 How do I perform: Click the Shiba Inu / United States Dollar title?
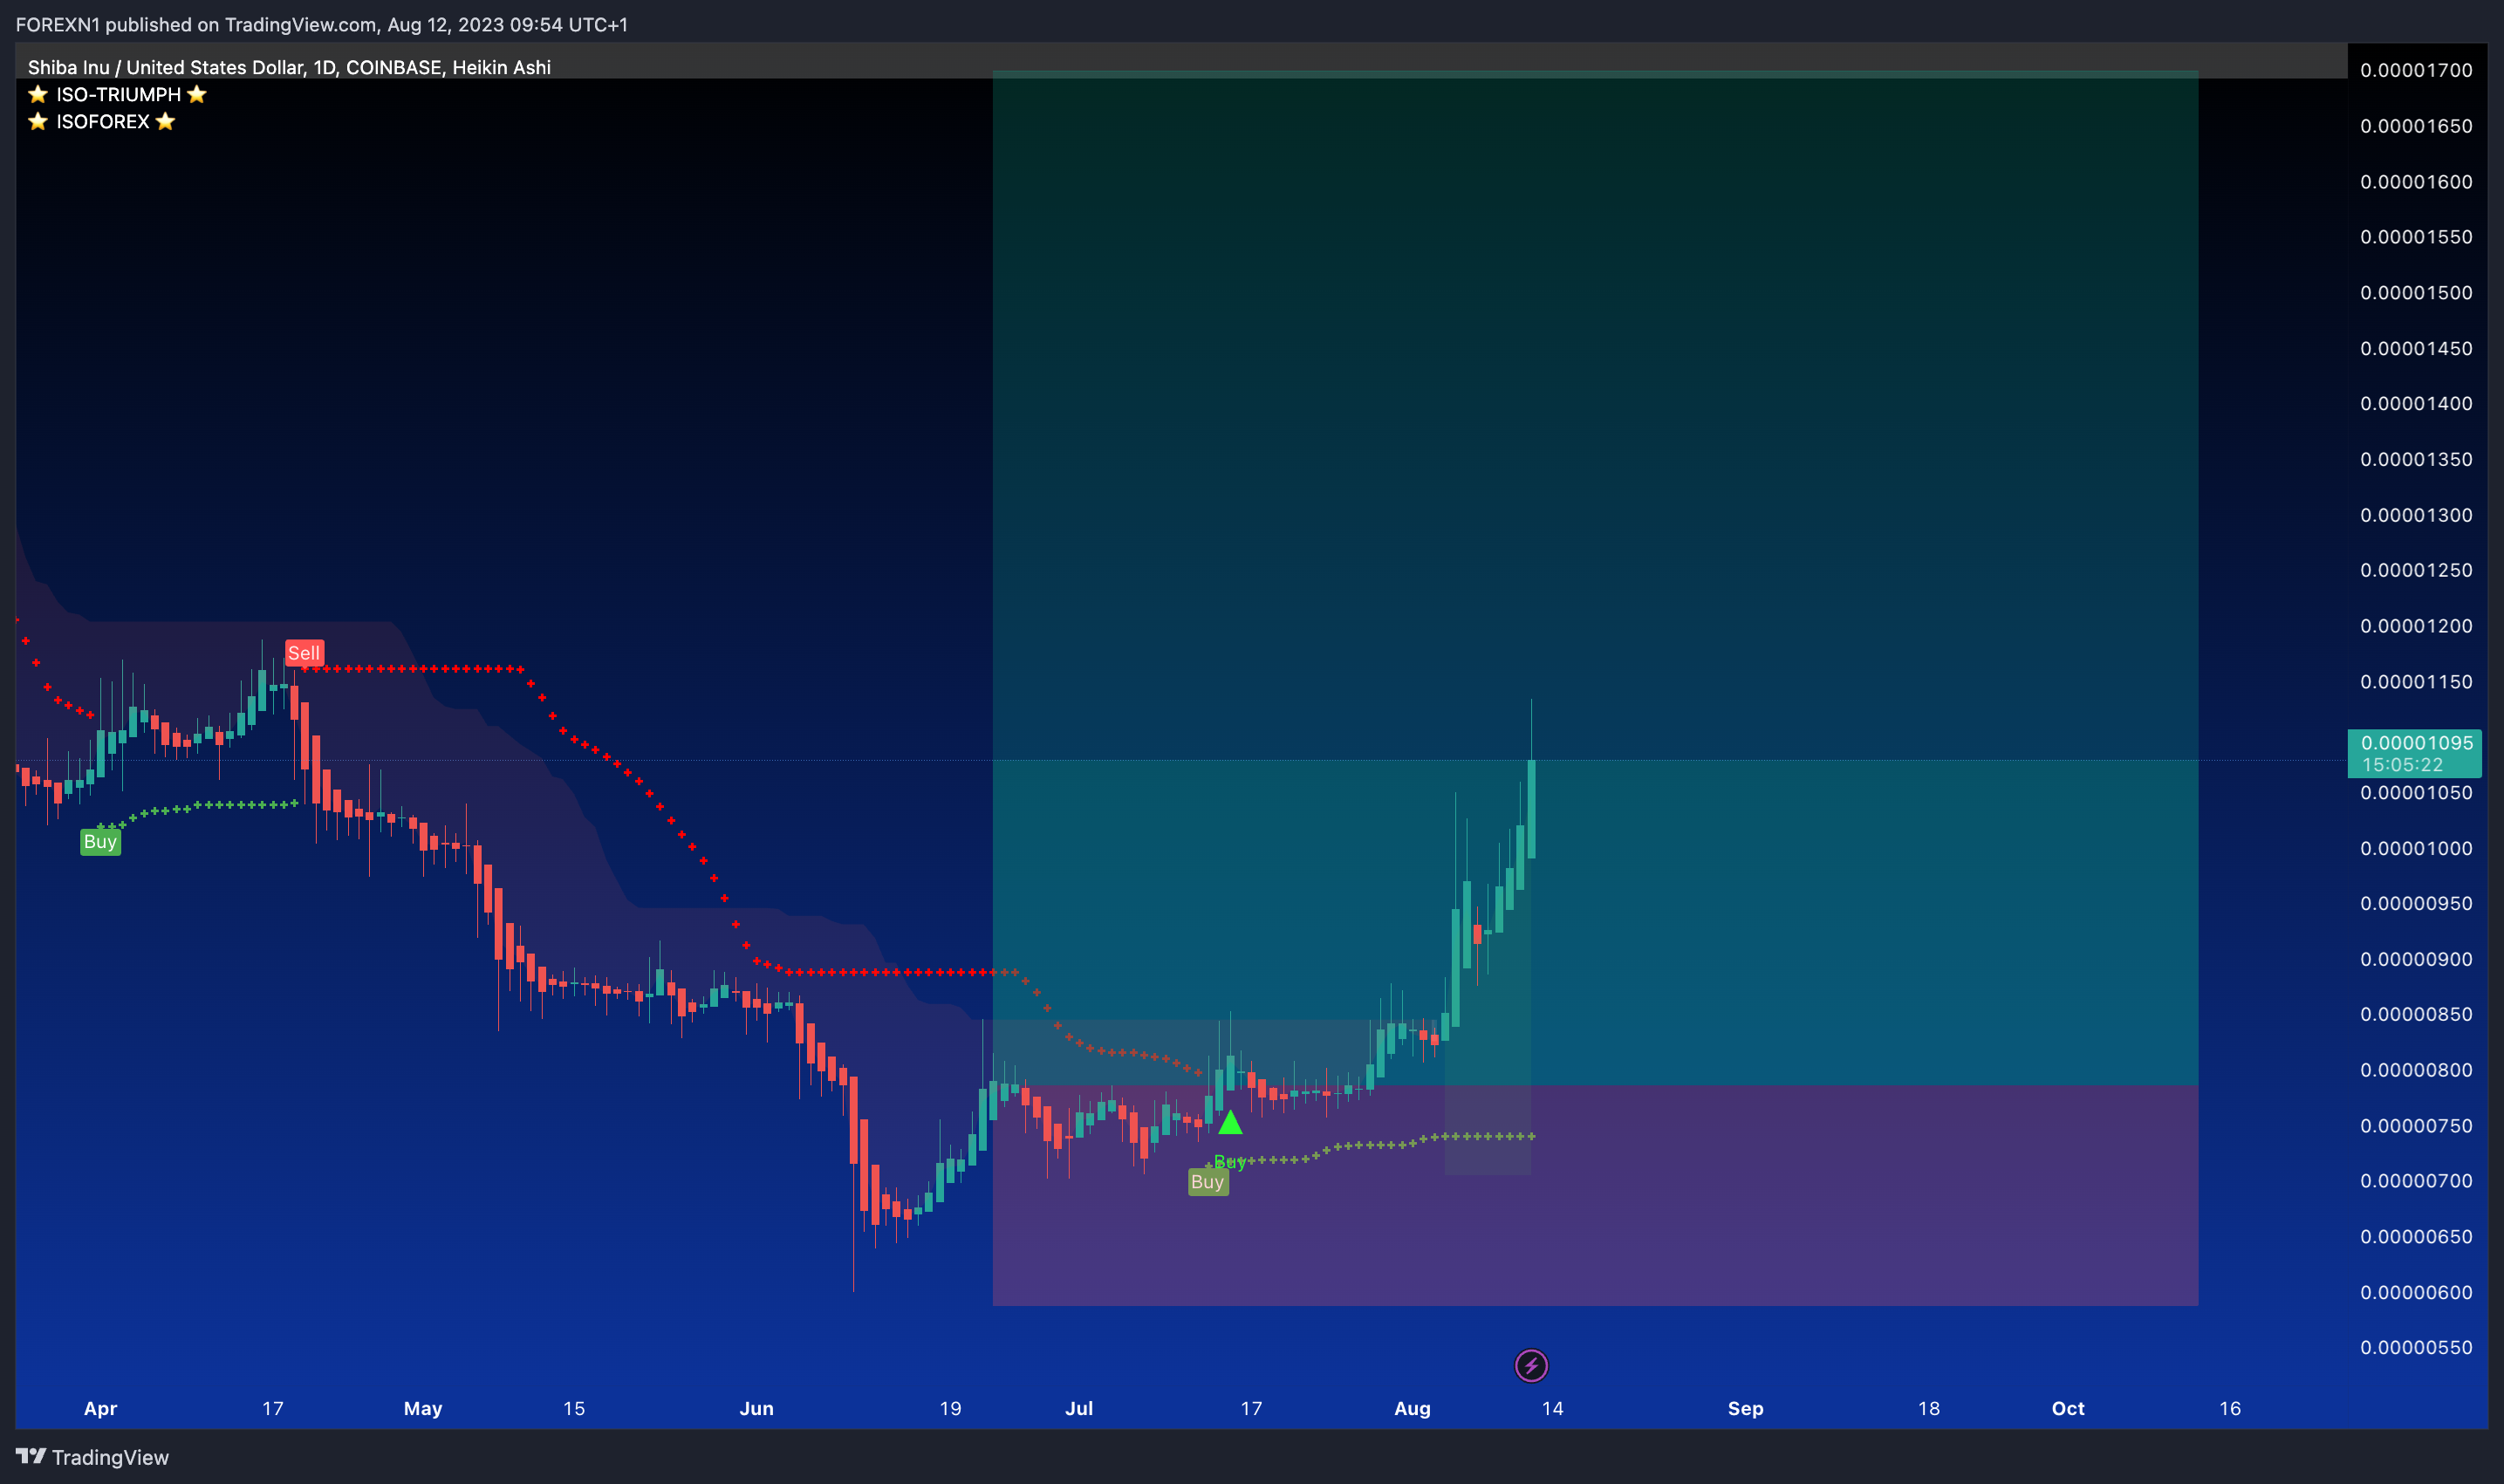click(289, 67)
